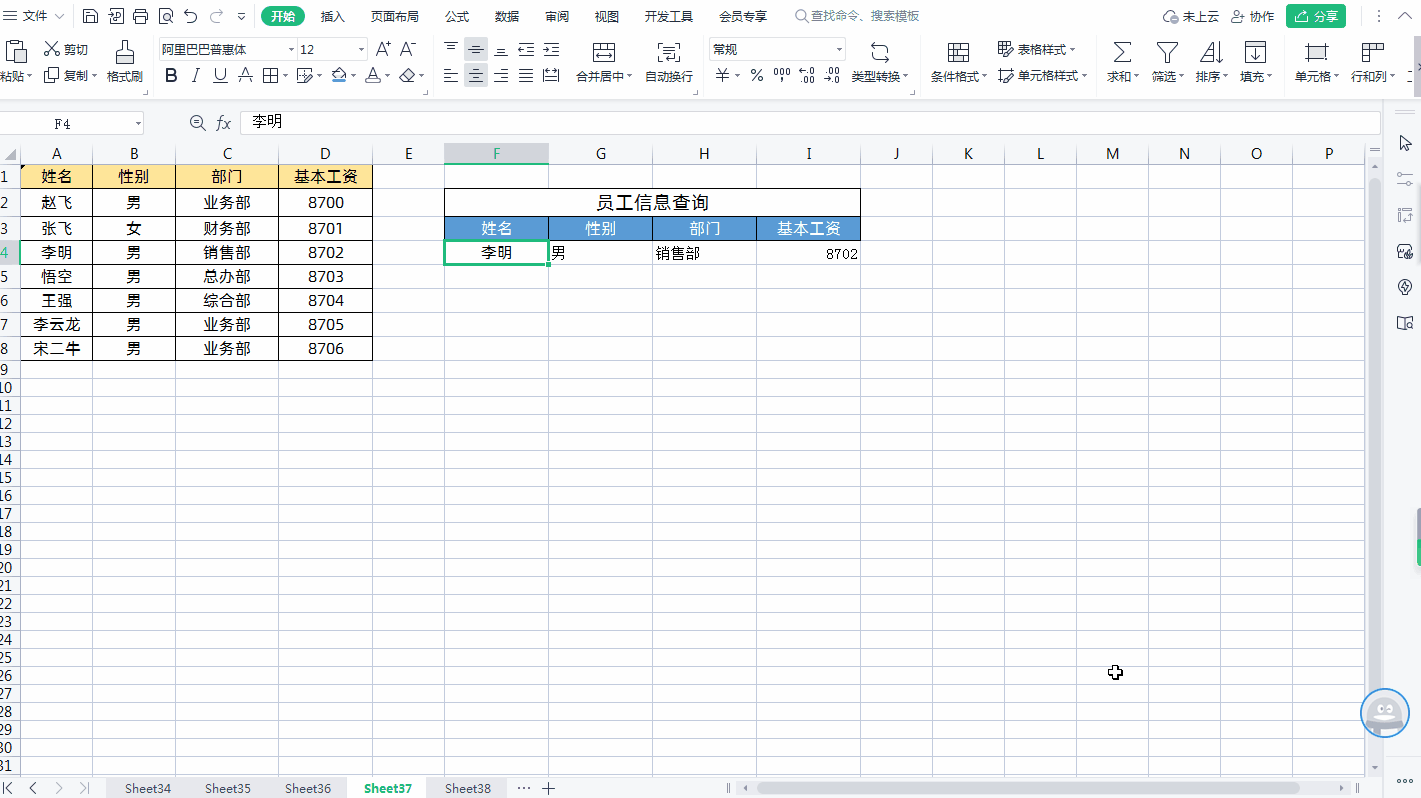This screenshot has width=1421, height=798.
Task: Click the horizontal scrollbar thumb
Action: click(x=1027, y=788)
